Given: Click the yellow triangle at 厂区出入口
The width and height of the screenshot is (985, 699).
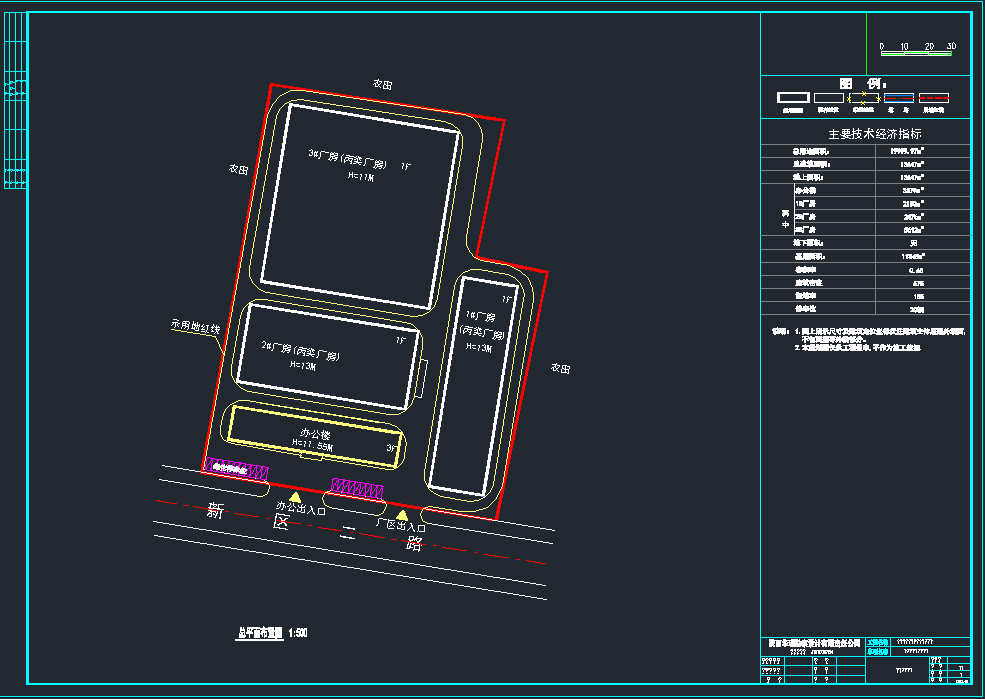Looking at the screenshot, I should pos(402,515).
